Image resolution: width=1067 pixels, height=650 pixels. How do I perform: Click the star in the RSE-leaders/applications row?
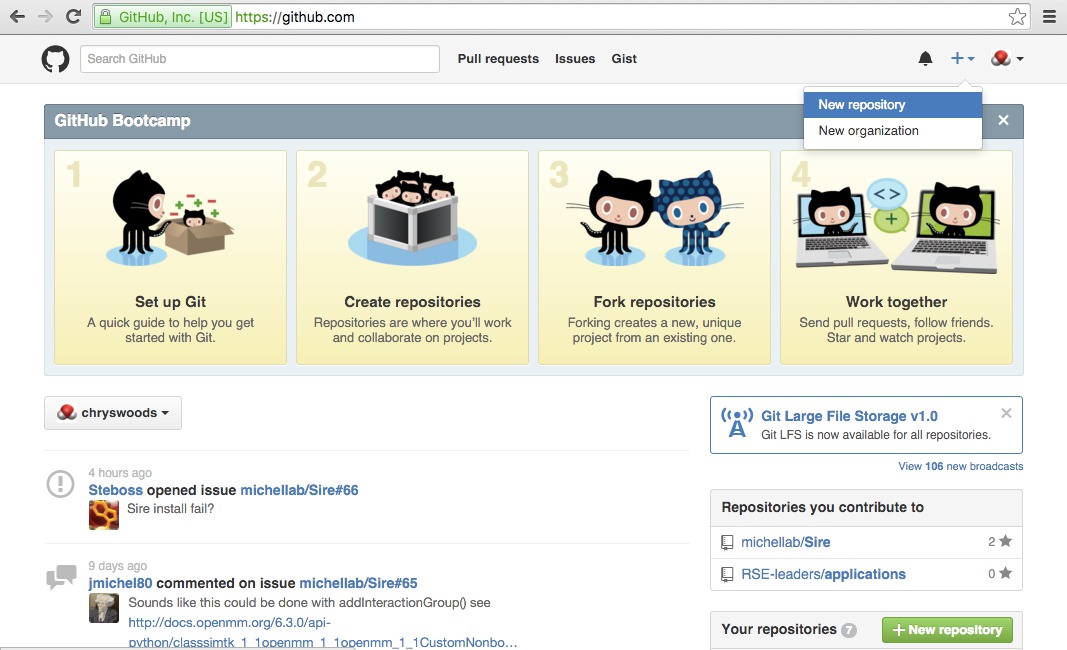[x=1005, y=573]
